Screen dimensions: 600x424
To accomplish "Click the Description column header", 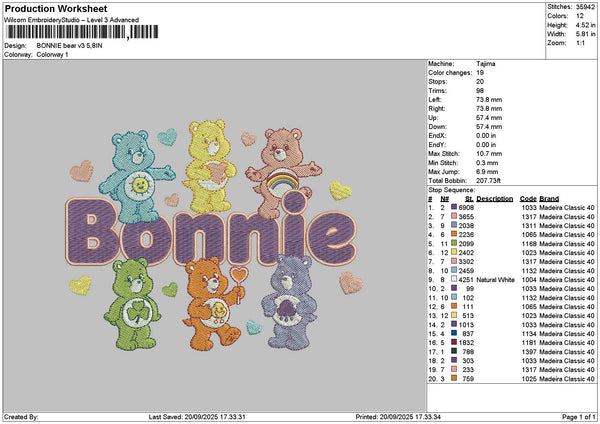I will point(494,198).
